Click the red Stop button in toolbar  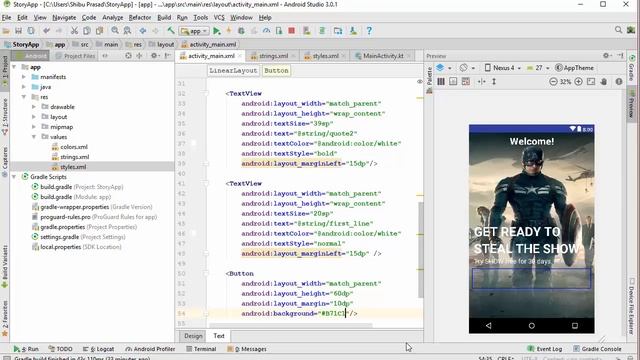[x=291, y=31]
